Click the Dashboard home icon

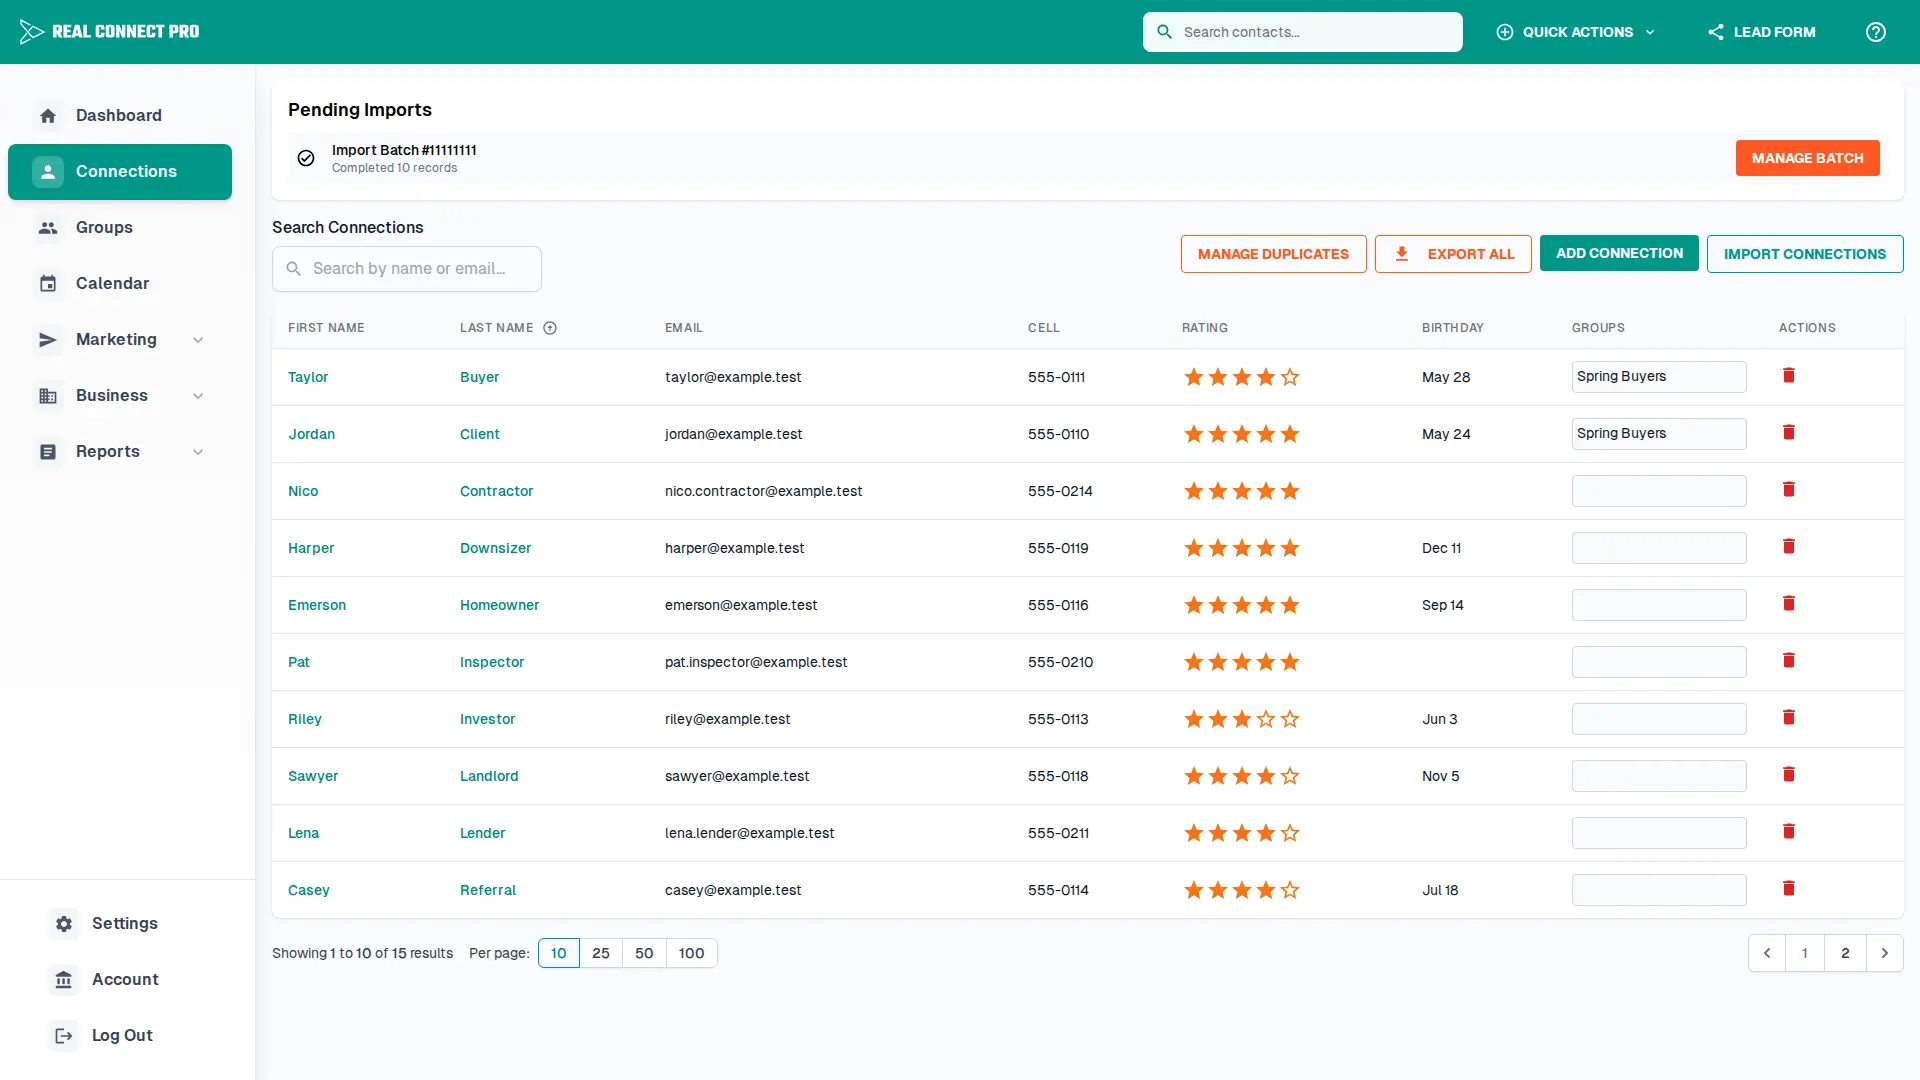click(48, 116)
